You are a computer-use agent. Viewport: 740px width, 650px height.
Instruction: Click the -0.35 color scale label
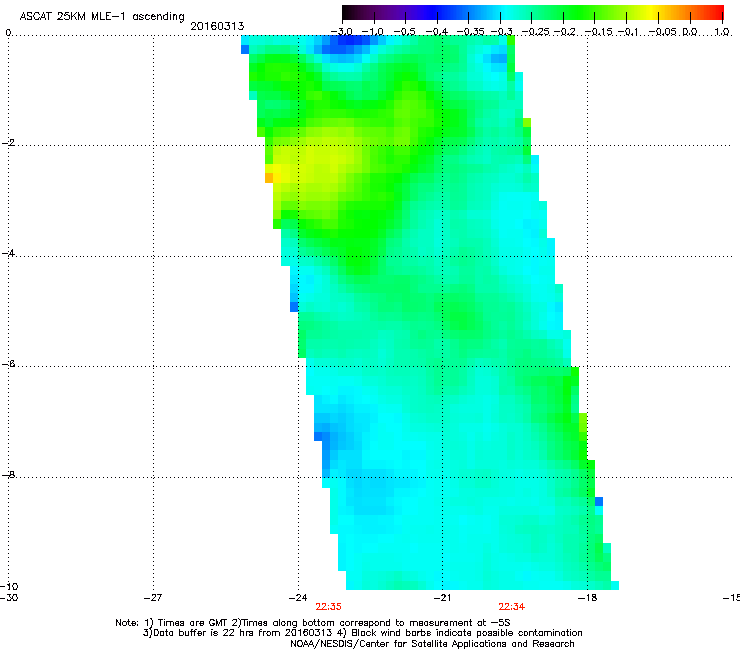coord(470,32)
